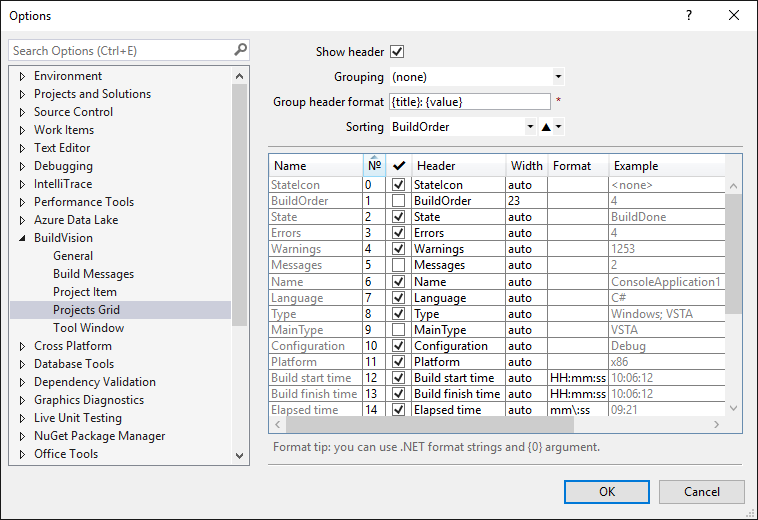This screenshot has height=520, width=758.
Task: Expand the Text Editor tree node
Action: pyautogui.click(x=22, y=148)
